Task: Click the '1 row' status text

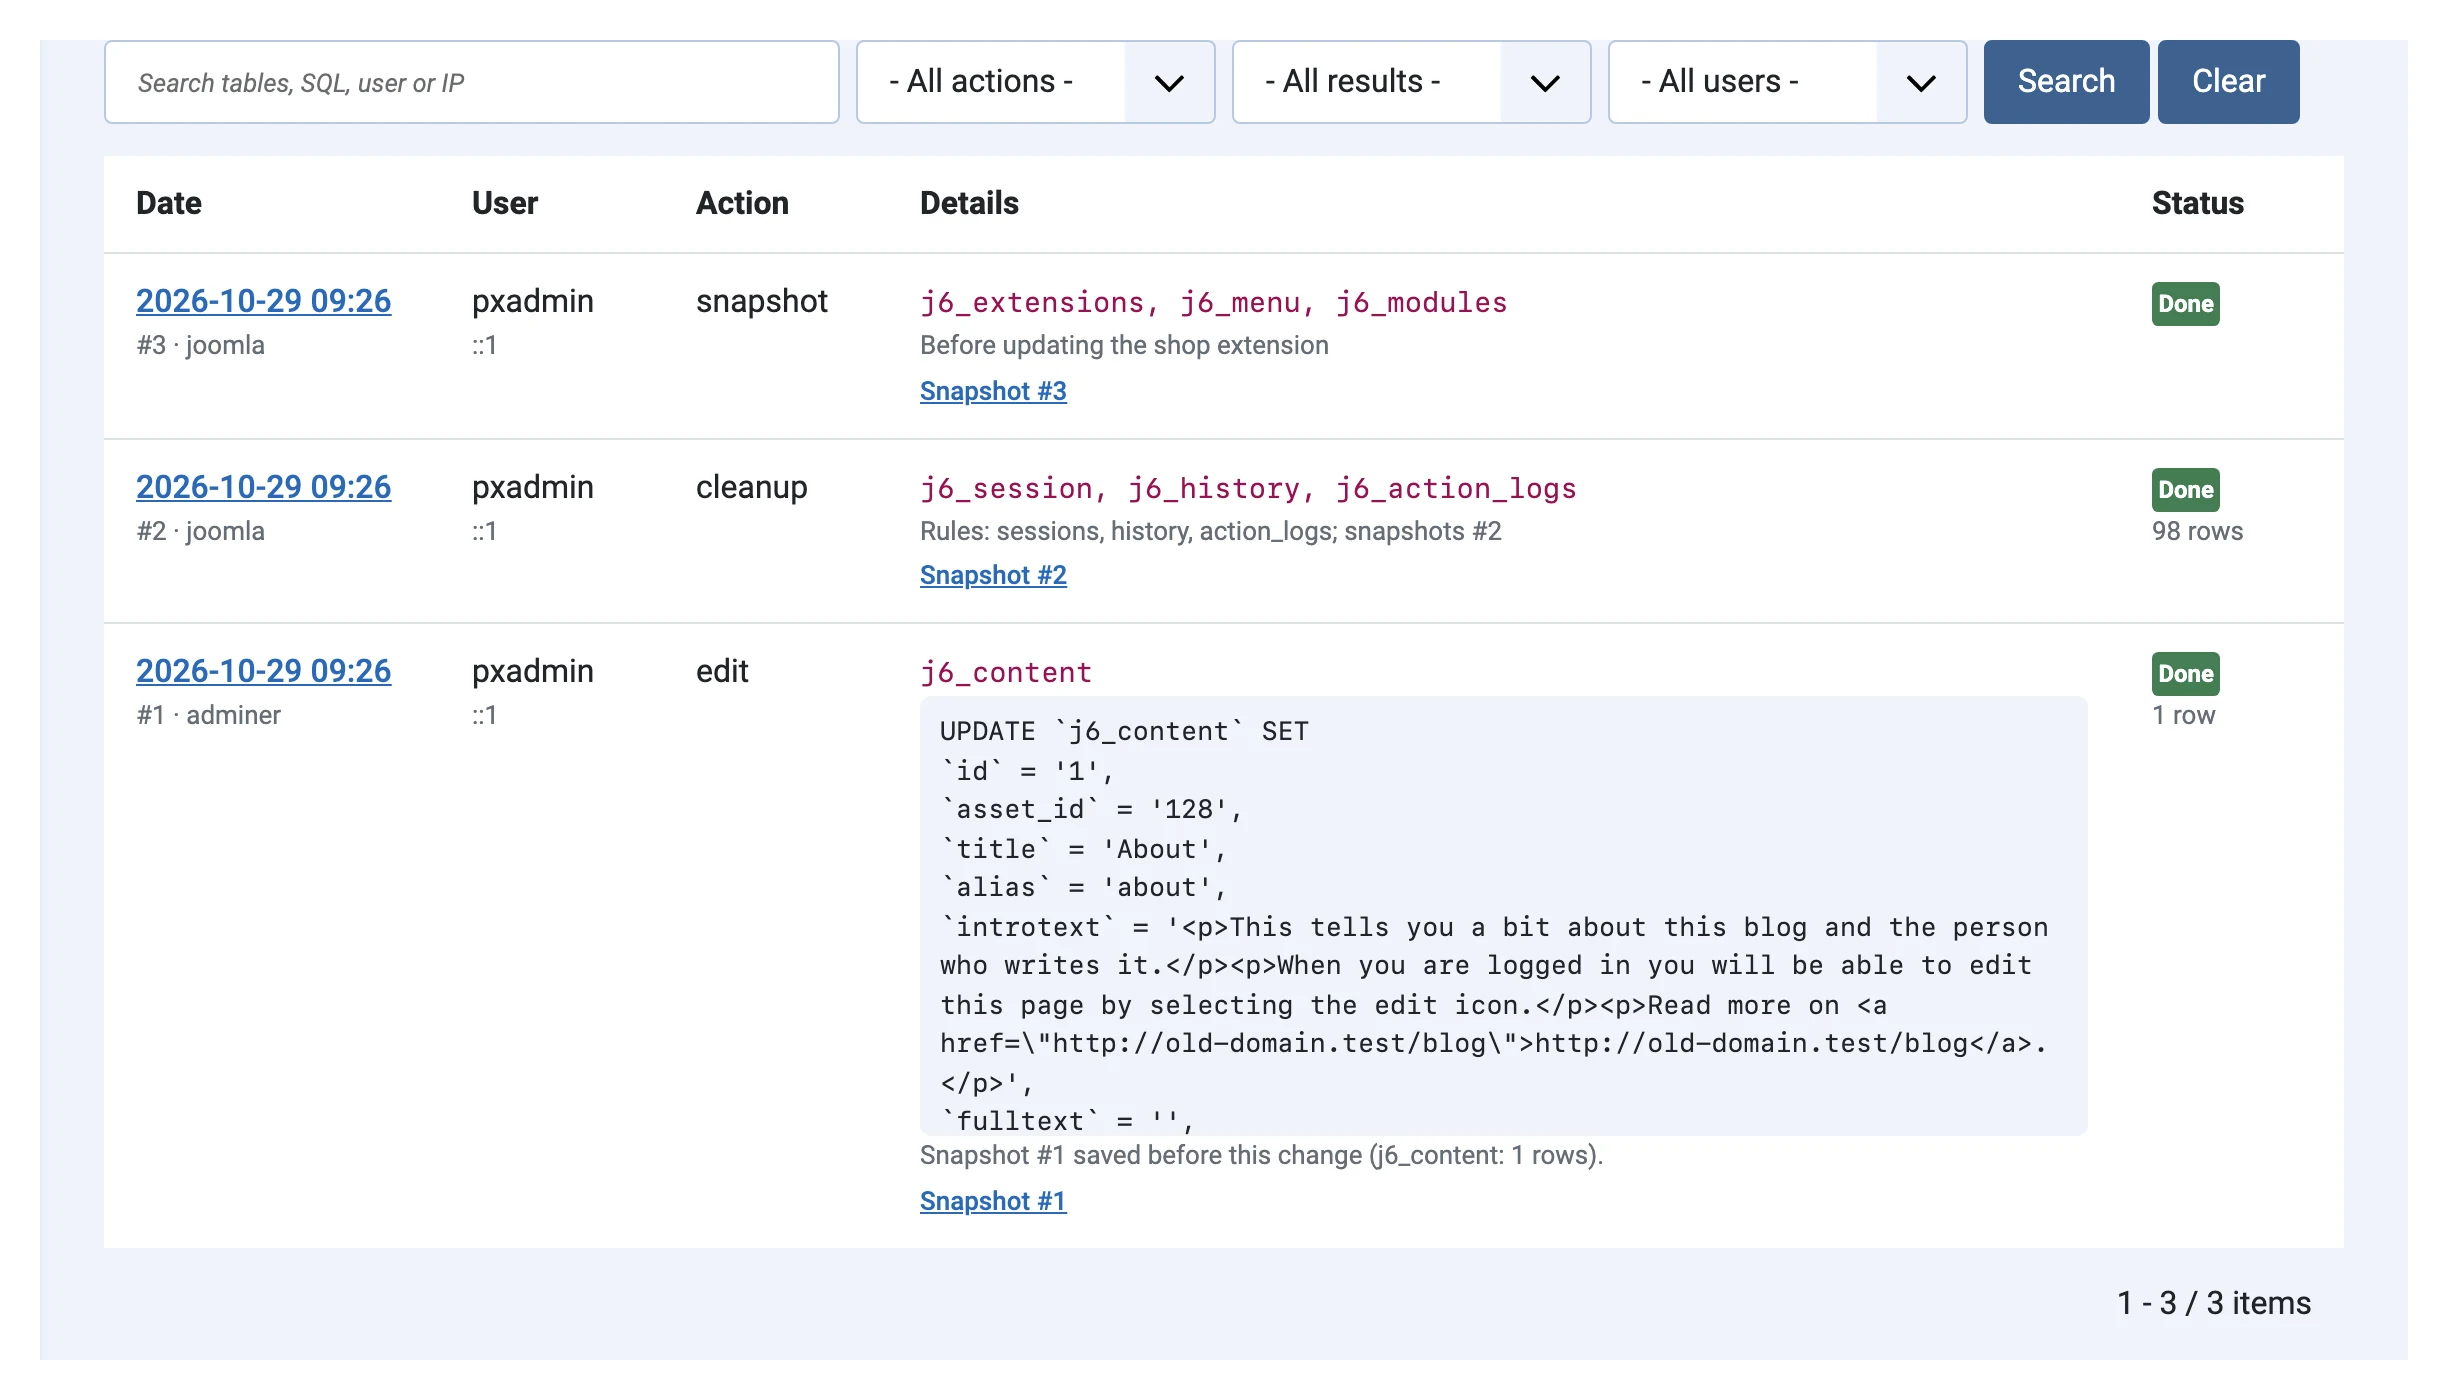Action: 2183,715
